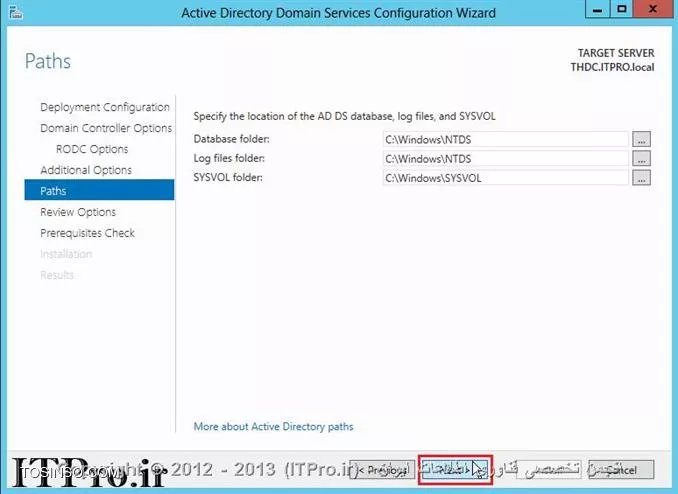Click the Cancel button
678x494 pixels.
click(621, 470)
